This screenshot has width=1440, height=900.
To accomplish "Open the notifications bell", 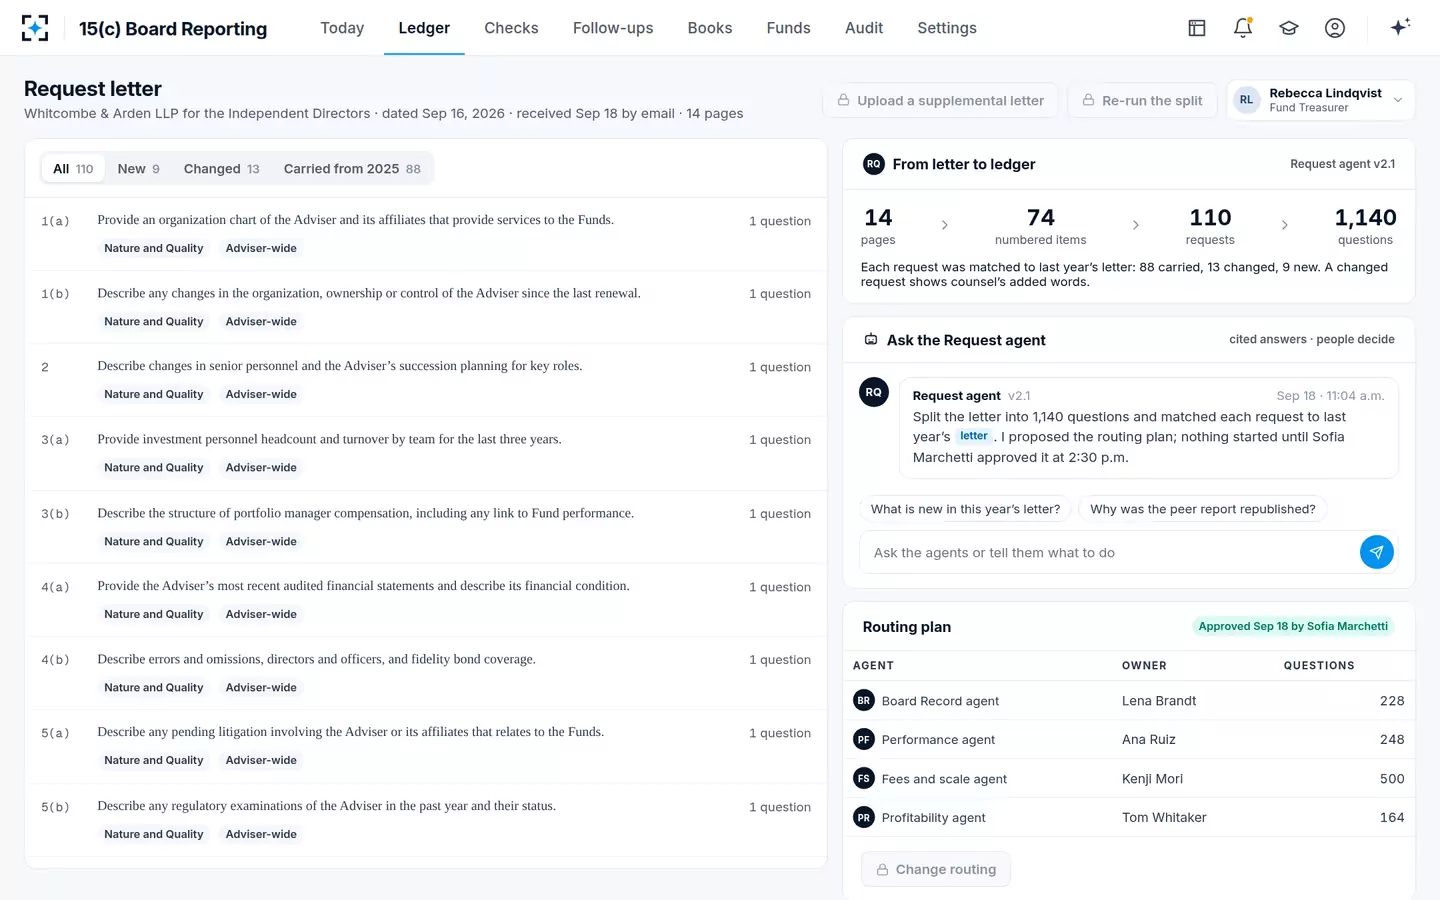I will coord(1243,28).
